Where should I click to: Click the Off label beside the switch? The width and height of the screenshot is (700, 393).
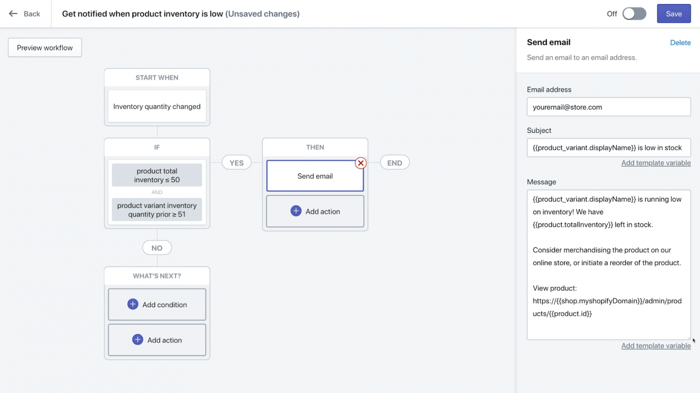click(612, 14)
